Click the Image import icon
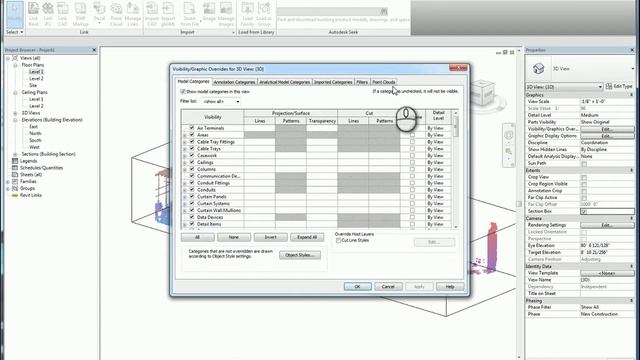This screenshot has width=640, height=360. [x=209, y=13]
